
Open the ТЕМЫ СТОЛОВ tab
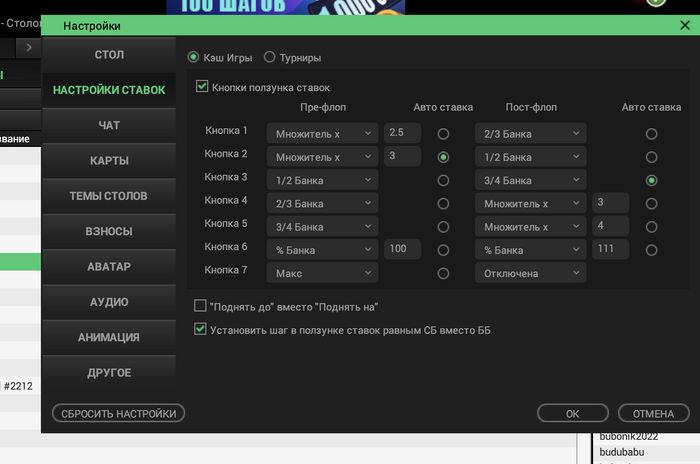tap(109, 196)
